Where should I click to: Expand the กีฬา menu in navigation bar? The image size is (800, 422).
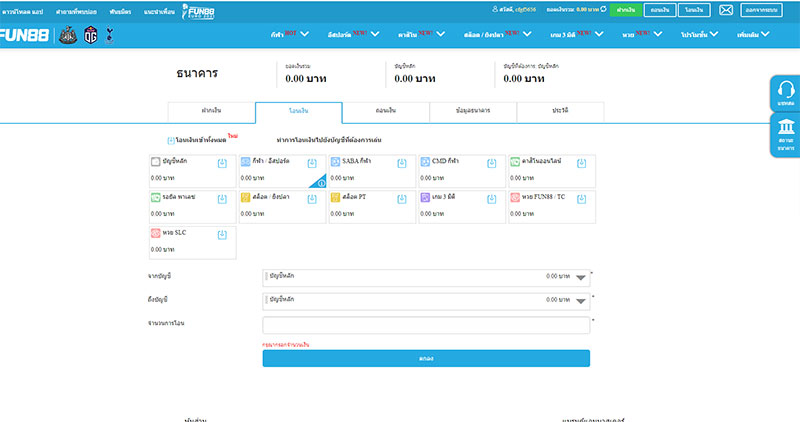[290, 33]
